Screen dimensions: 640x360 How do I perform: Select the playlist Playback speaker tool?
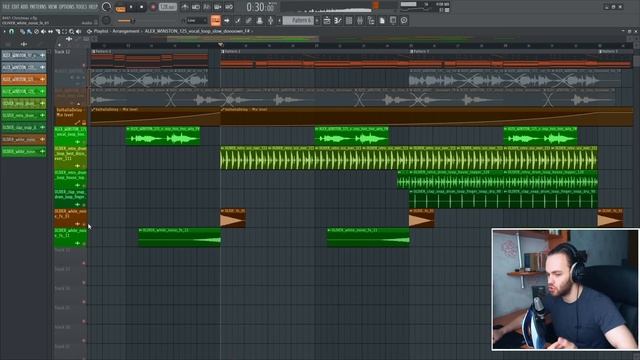[79, 31]
